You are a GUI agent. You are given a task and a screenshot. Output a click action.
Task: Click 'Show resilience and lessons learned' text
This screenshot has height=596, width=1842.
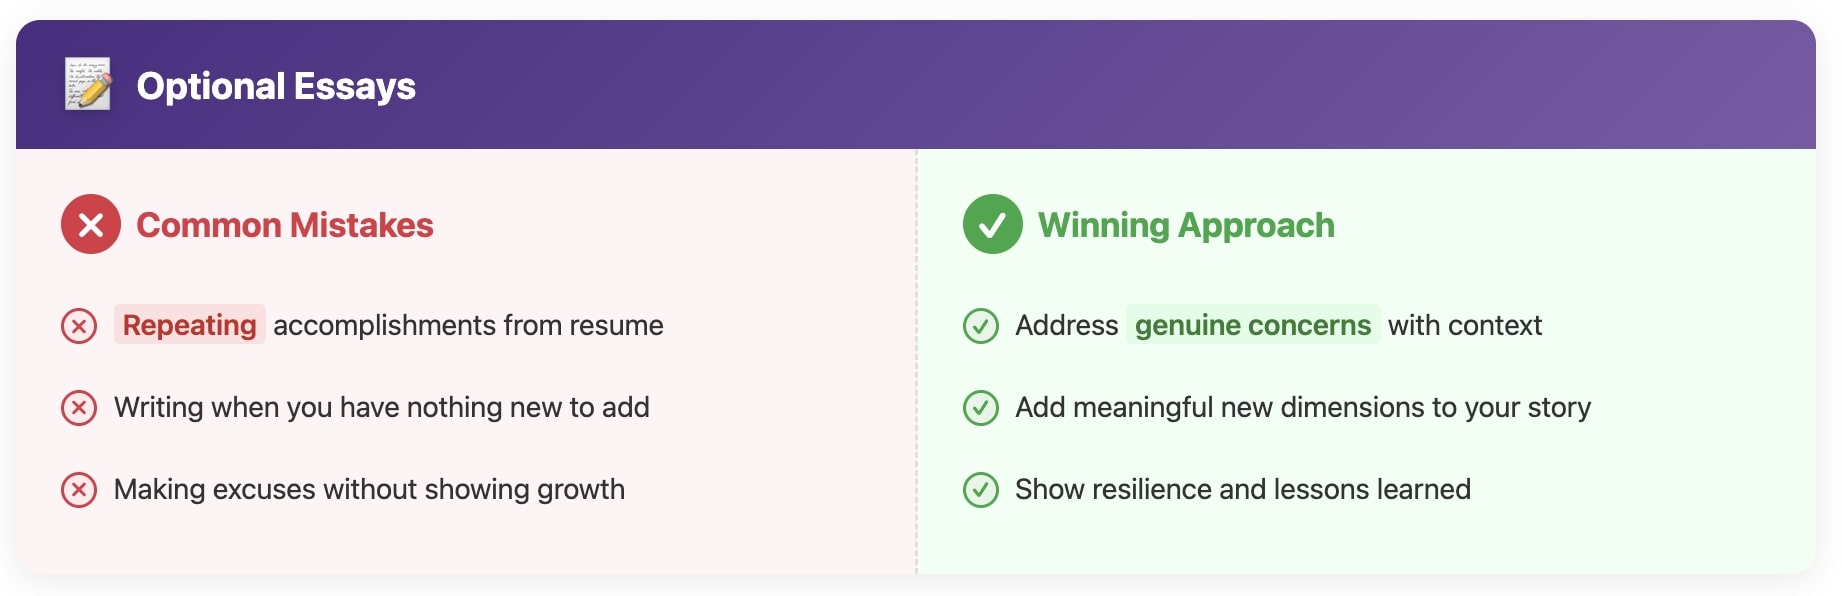1243,489
